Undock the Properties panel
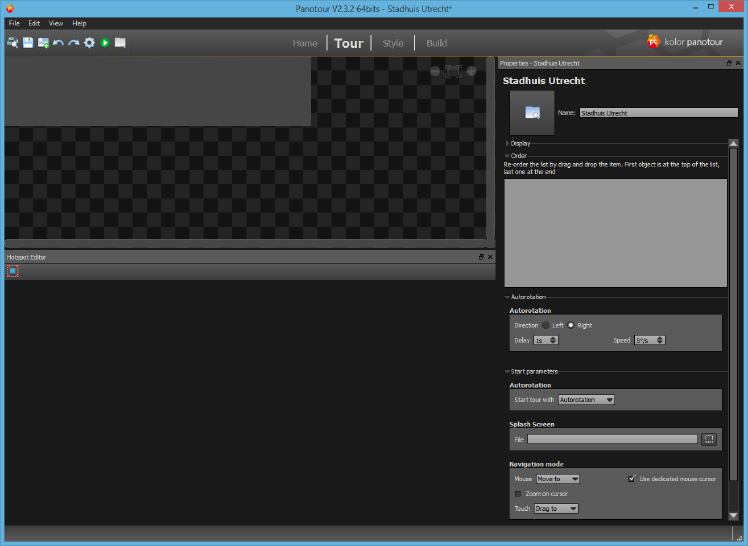The image size is (748, 546). (729, 63)
